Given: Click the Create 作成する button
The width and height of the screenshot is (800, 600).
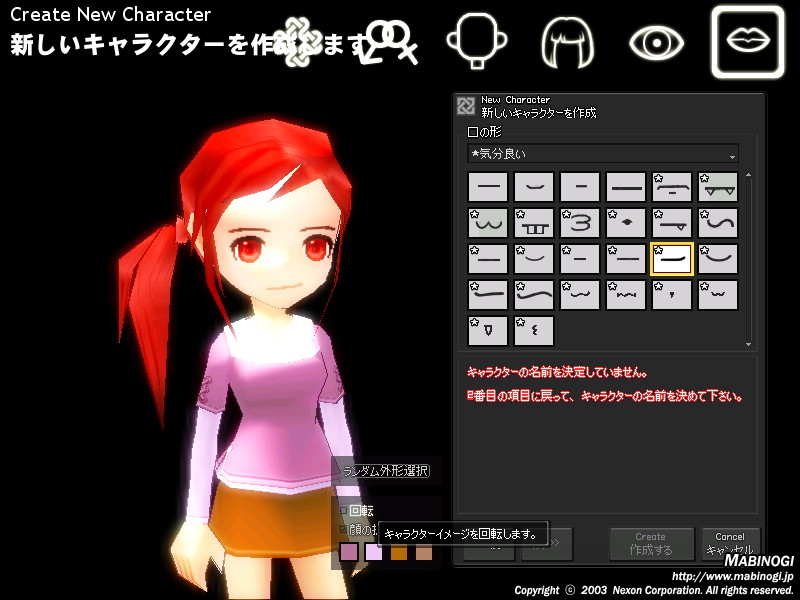Looking at the screenshot, I should pyautogui.click(x=652, y=544).
